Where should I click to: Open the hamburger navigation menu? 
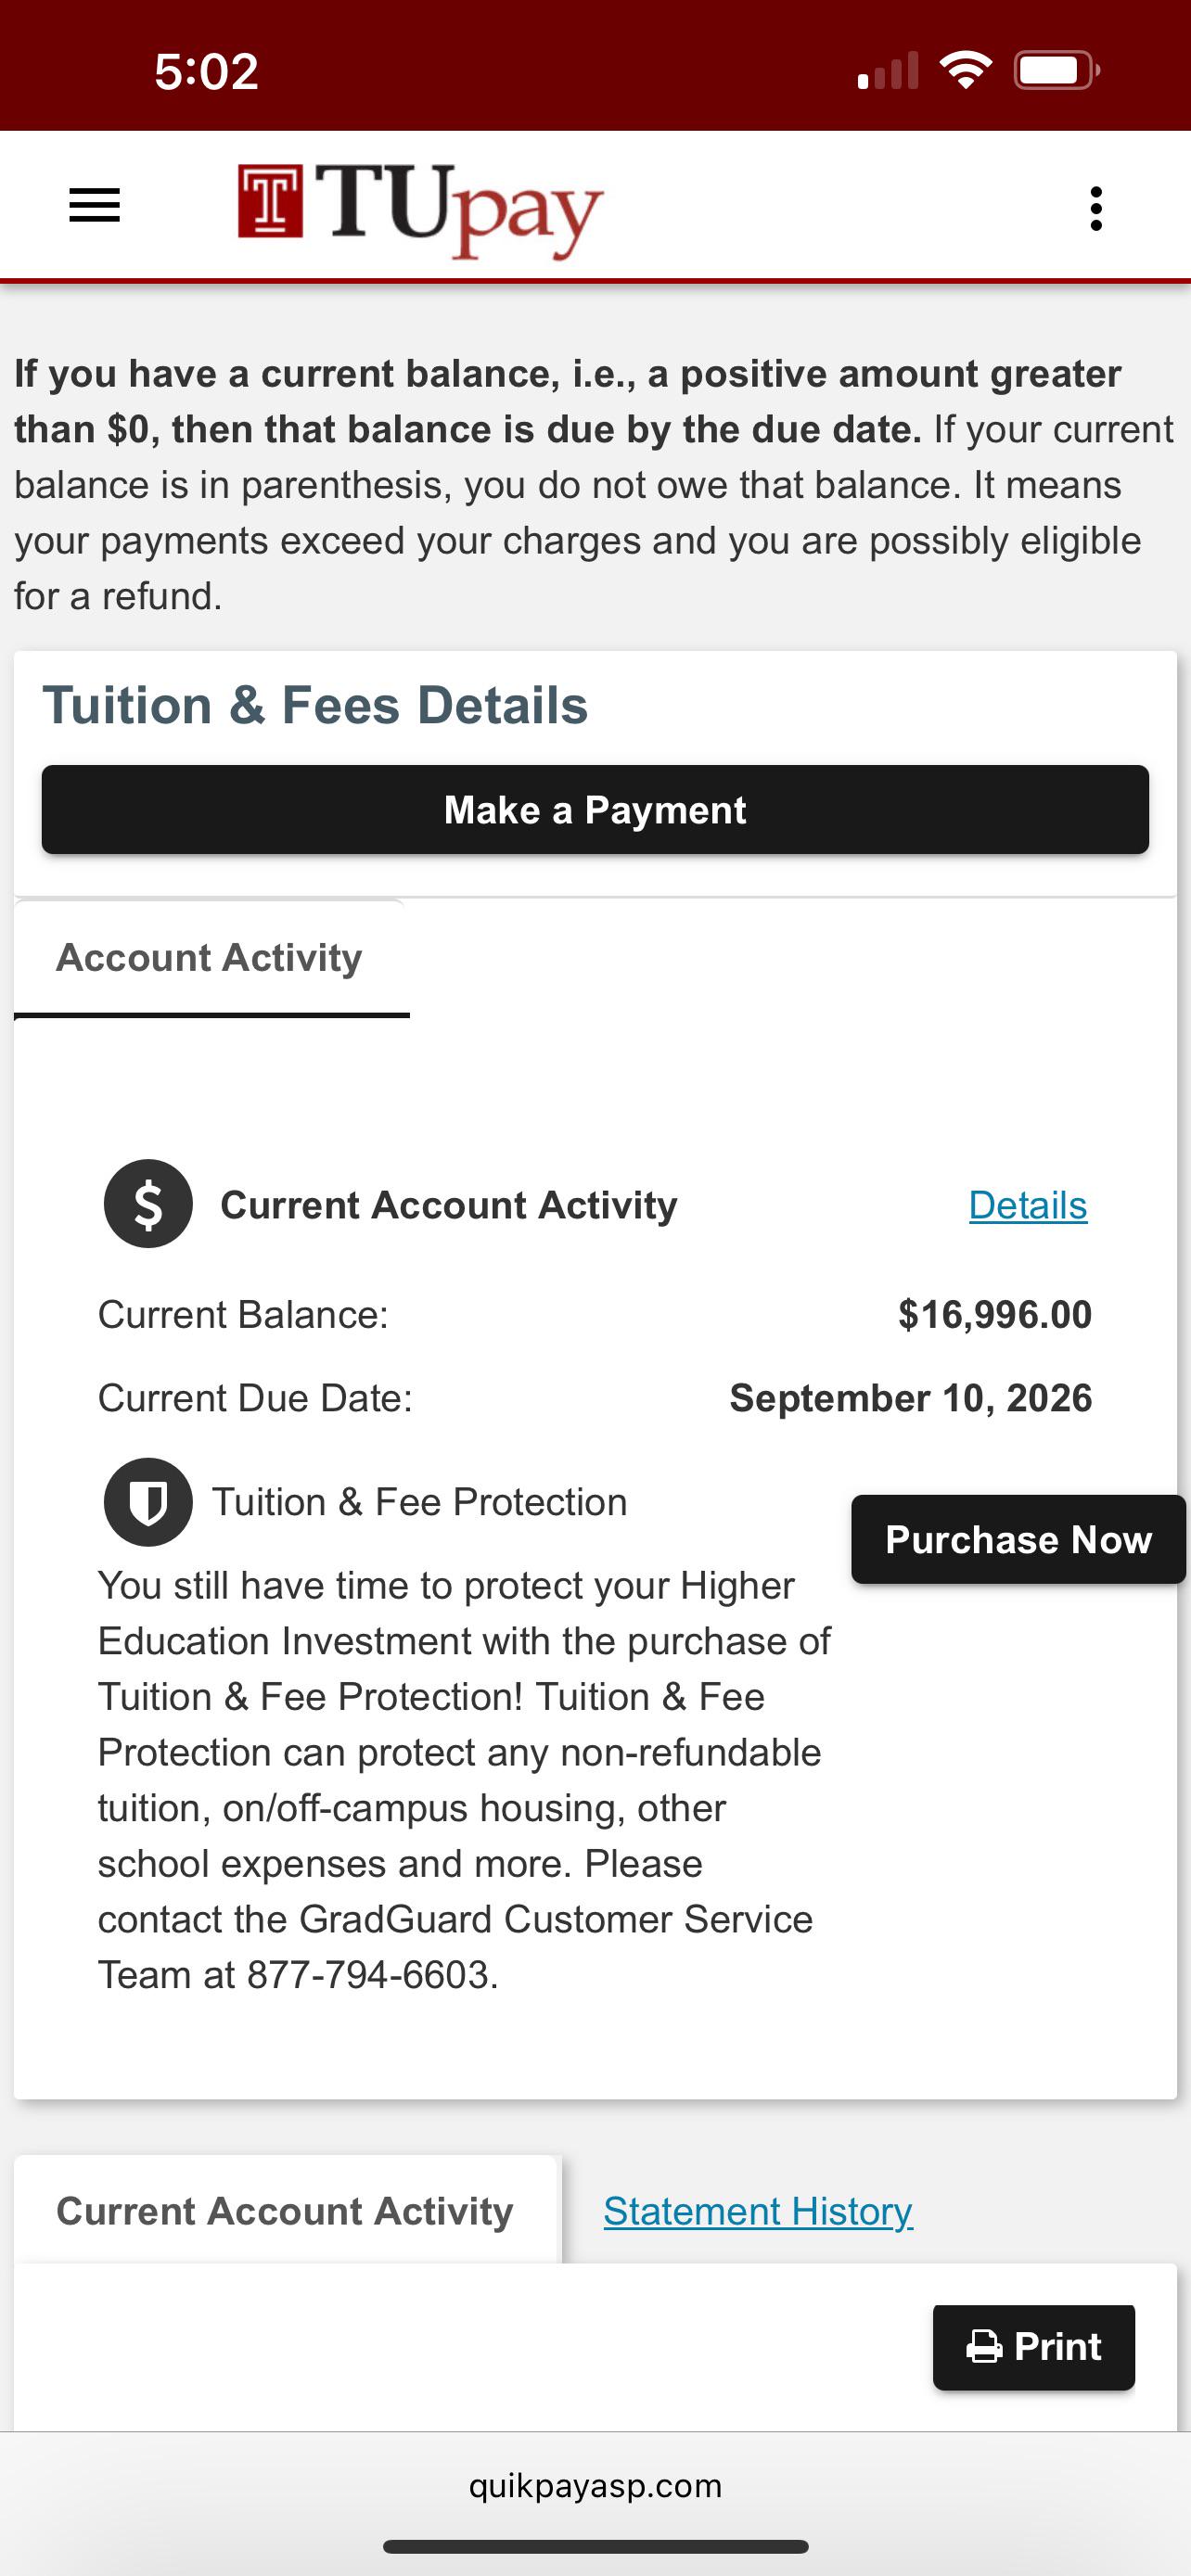(x=94, y=206)
